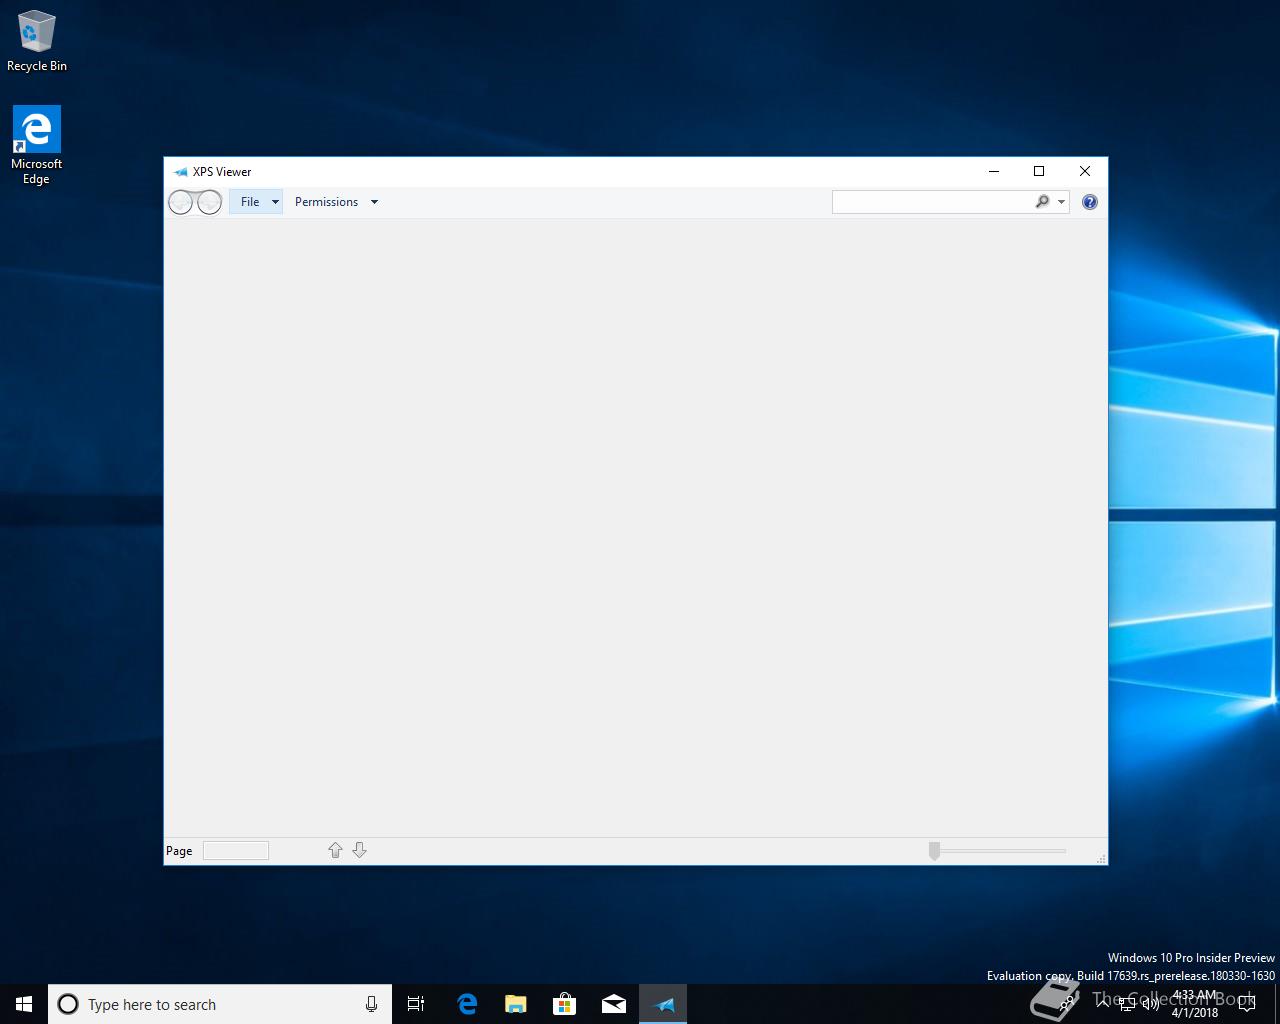The image size is (1280, 1024).
Task: Focus the document search field
Action: pos(932,202)
